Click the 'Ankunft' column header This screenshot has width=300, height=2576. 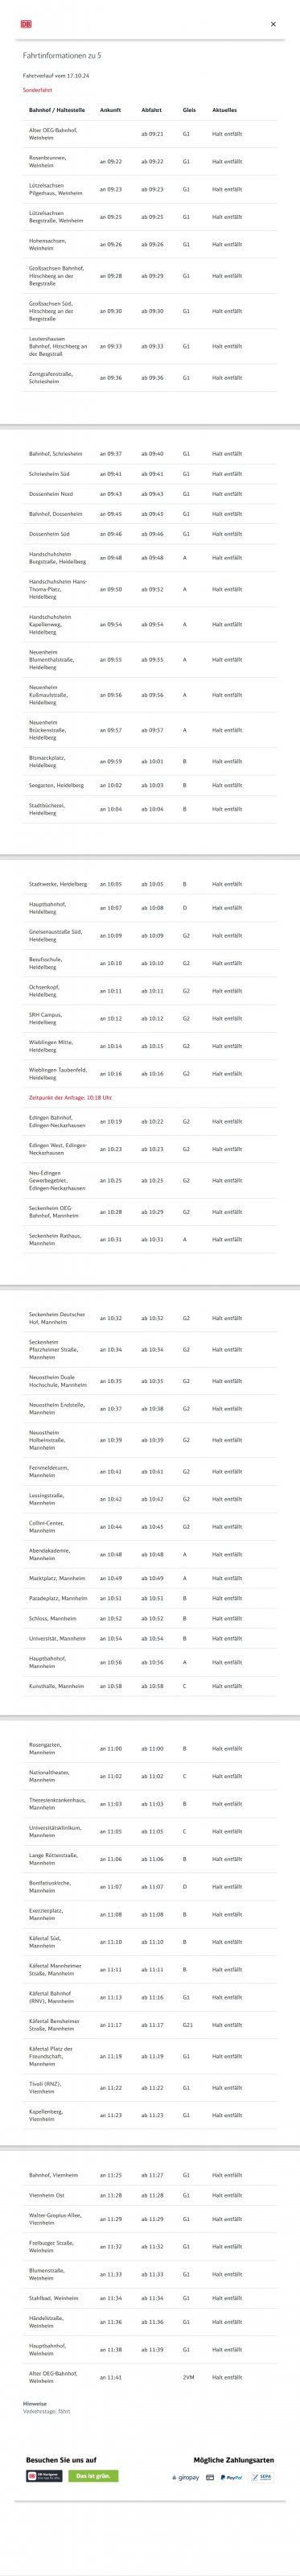pos(110,110)
